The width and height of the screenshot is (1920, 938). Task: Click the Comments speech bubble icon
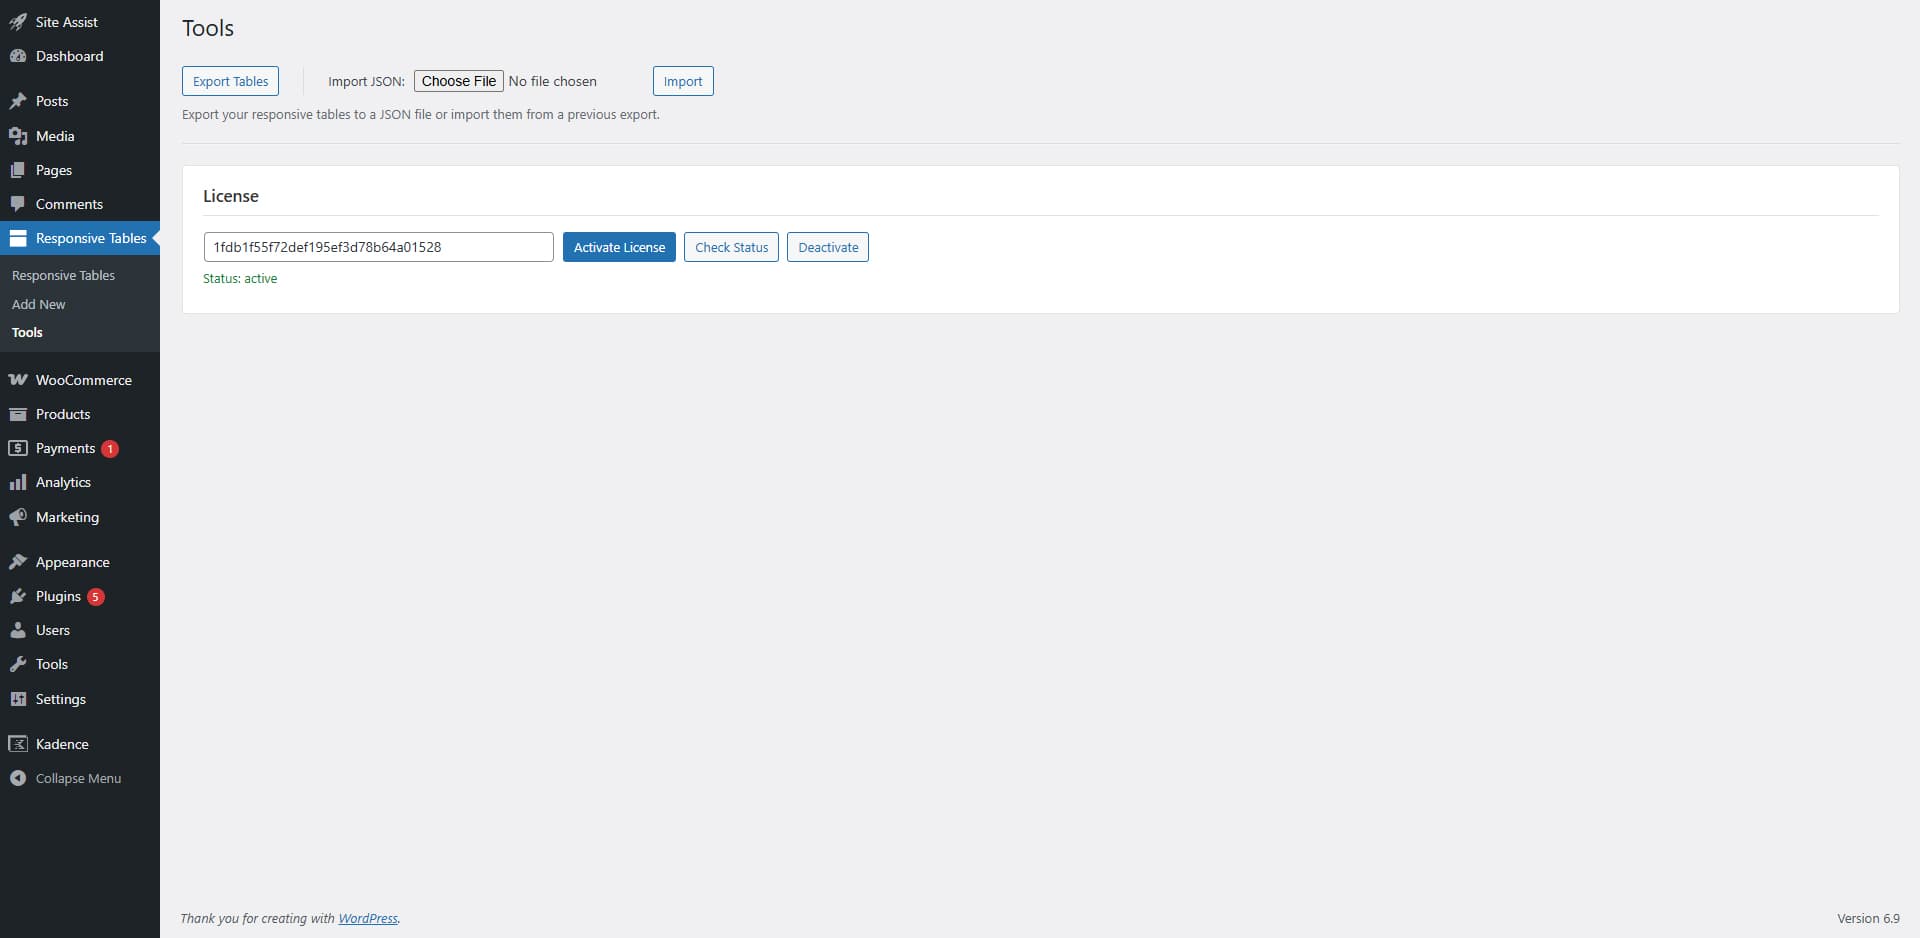pos(18,204)
